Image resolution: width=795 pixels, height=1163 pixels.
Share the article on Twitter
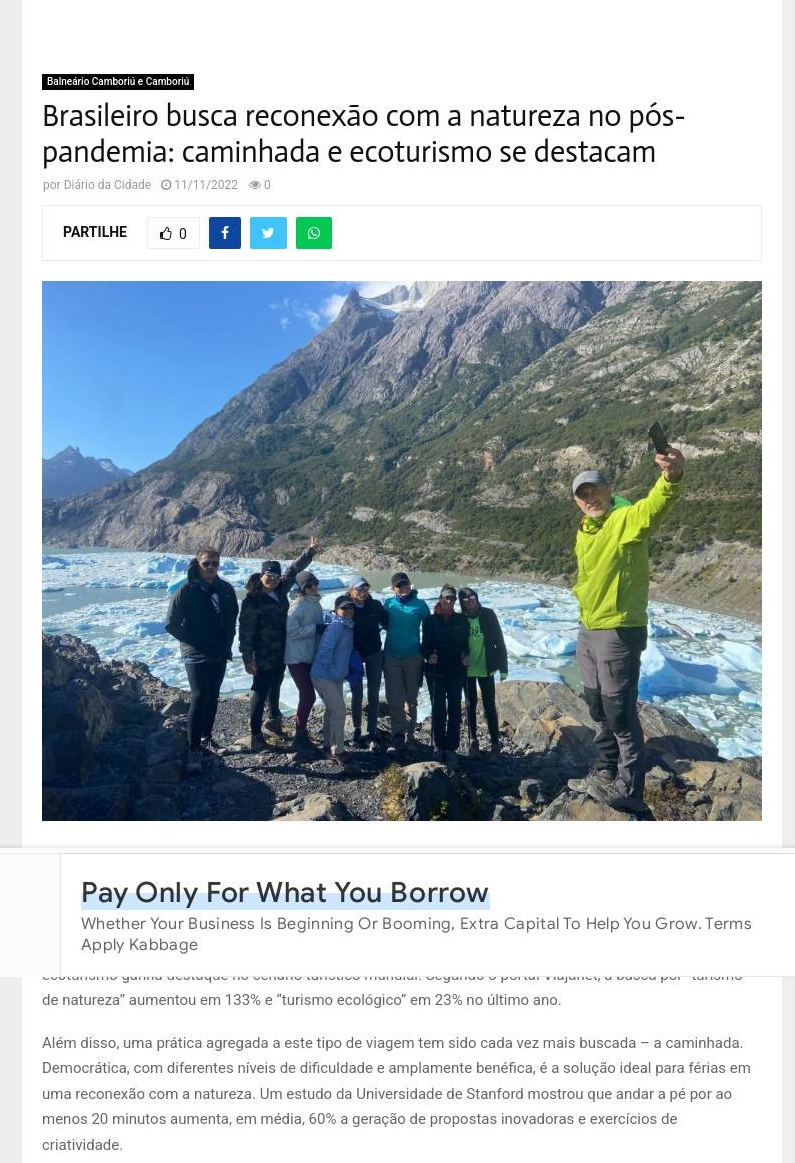268,233
